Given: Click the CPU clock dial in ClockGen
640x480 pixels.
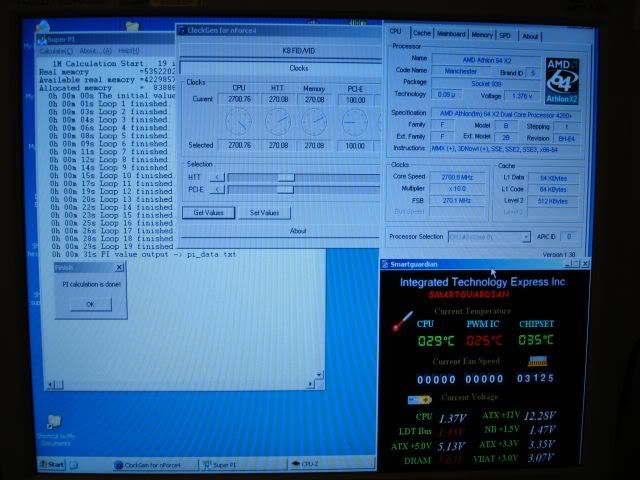Looking at the screenshot, I should (239, 122).
